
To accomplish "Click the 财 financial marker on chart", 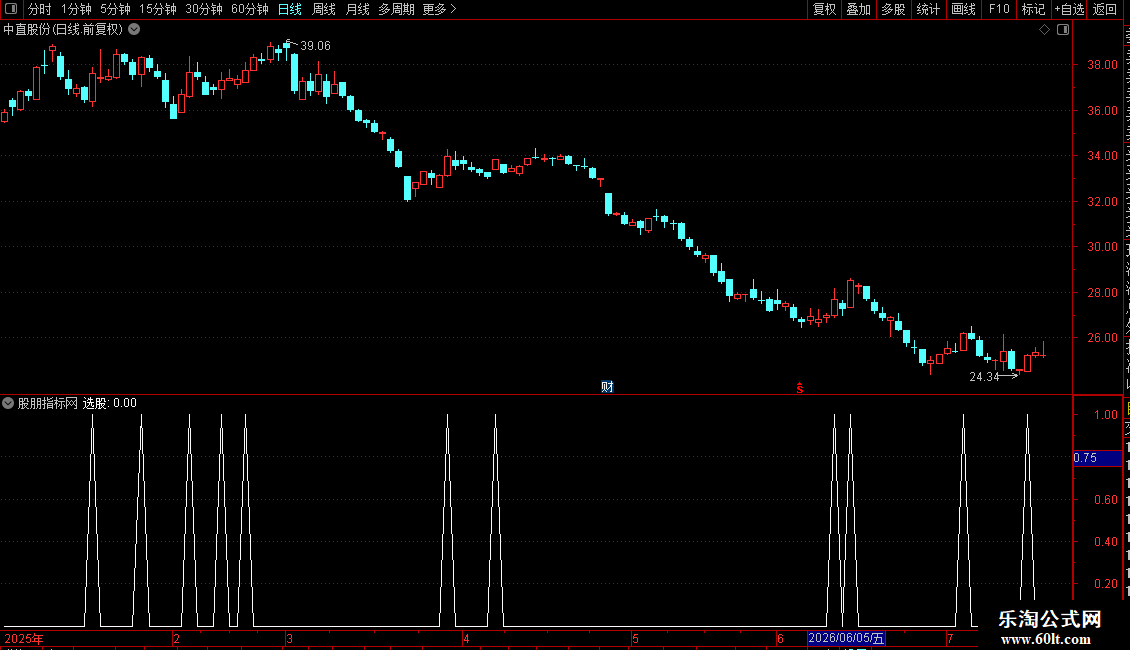I will point(608,387).
